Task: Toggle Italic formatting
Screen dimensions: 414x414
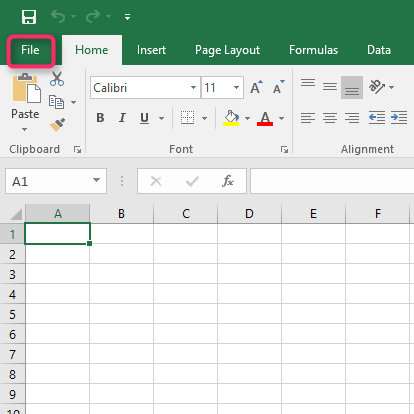Action: (x=122, y=118)
